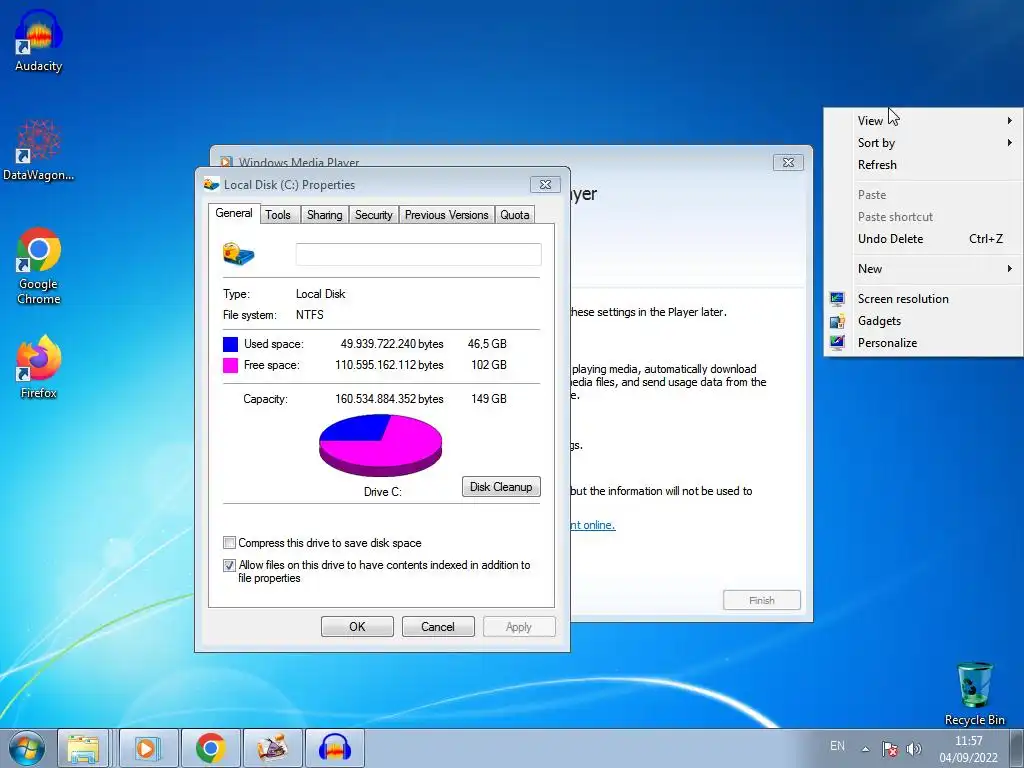Image resolution: width=1024 pixels, height=768 pixels.
Task: Click the Gadgets menu icon
Action: tap(837, 321)
